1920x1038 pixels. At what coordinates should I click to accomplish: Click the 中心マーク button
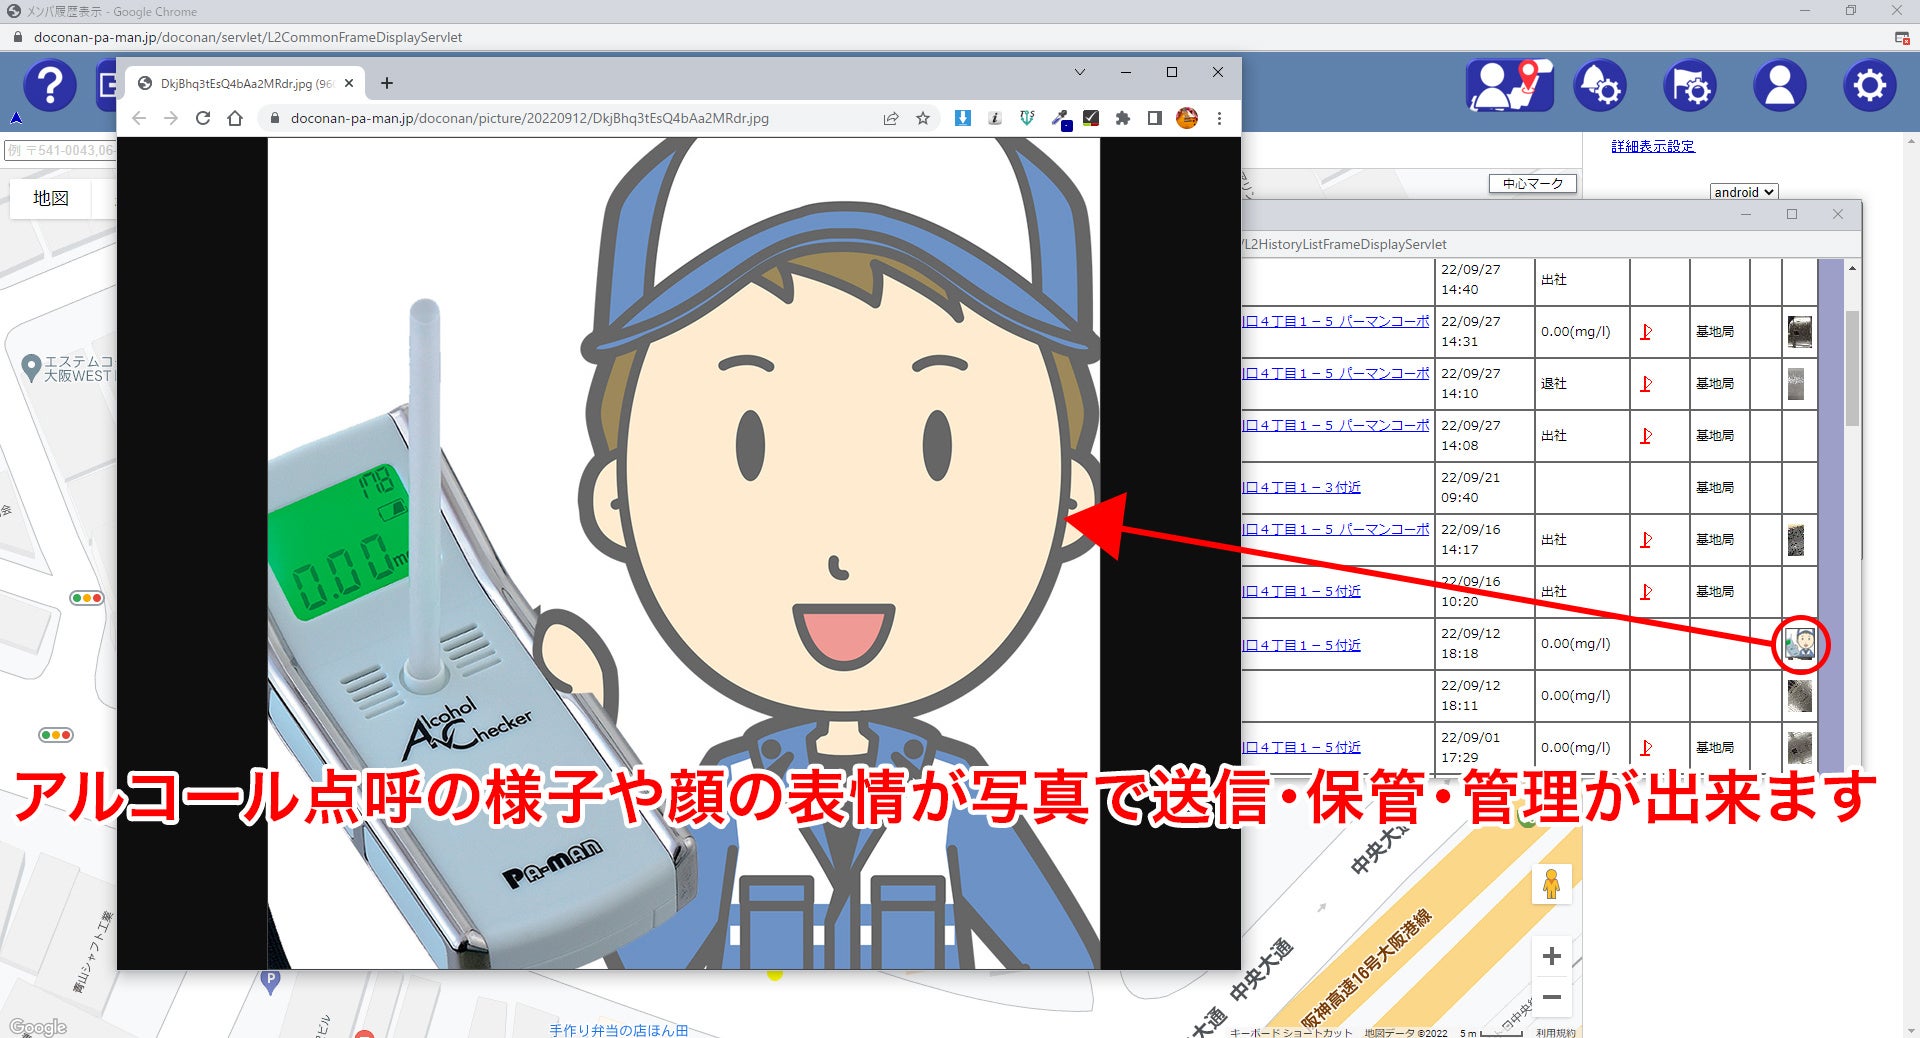click(1533, 183)
